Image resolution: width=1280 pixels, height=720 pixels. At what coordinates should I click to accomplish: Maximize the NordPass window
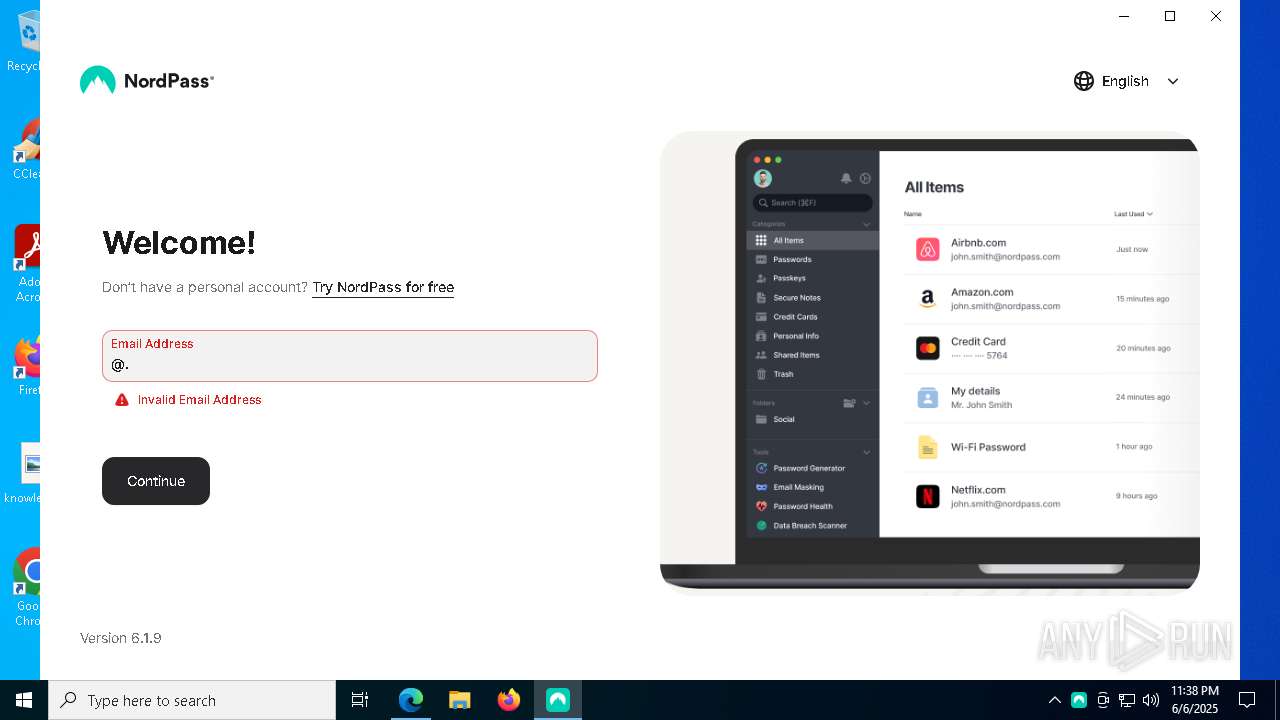click(x=1170, y=16)
